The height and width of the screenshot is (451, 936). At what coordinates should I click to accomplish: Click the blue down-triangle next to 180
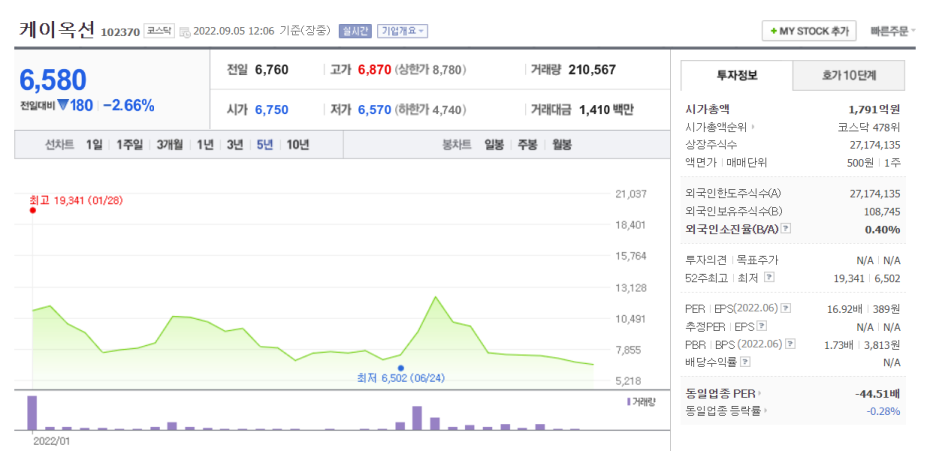[63, 106]
